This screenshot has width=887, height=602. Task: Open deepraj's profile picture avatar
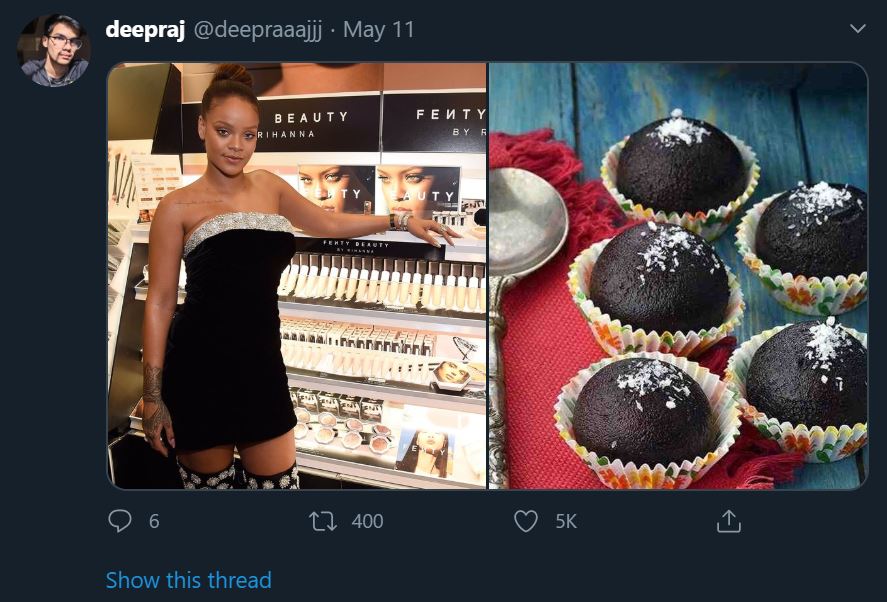tap(54, 50)
